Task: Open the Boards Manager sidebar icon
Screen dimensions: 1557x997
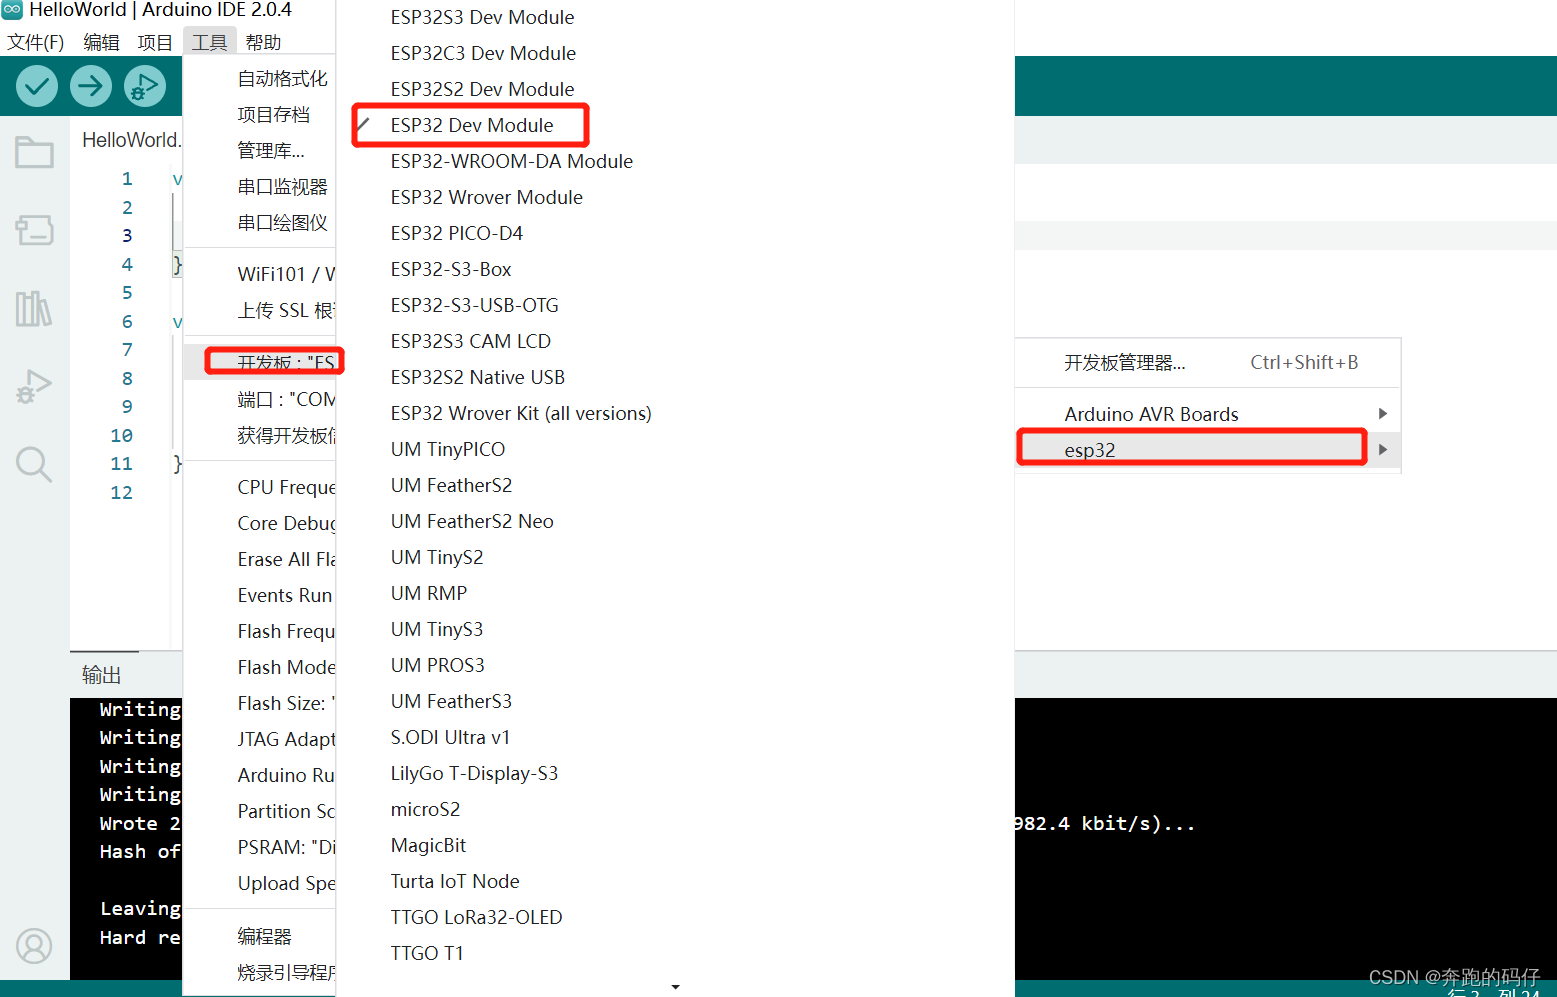Action: click(x=34, y=230)
